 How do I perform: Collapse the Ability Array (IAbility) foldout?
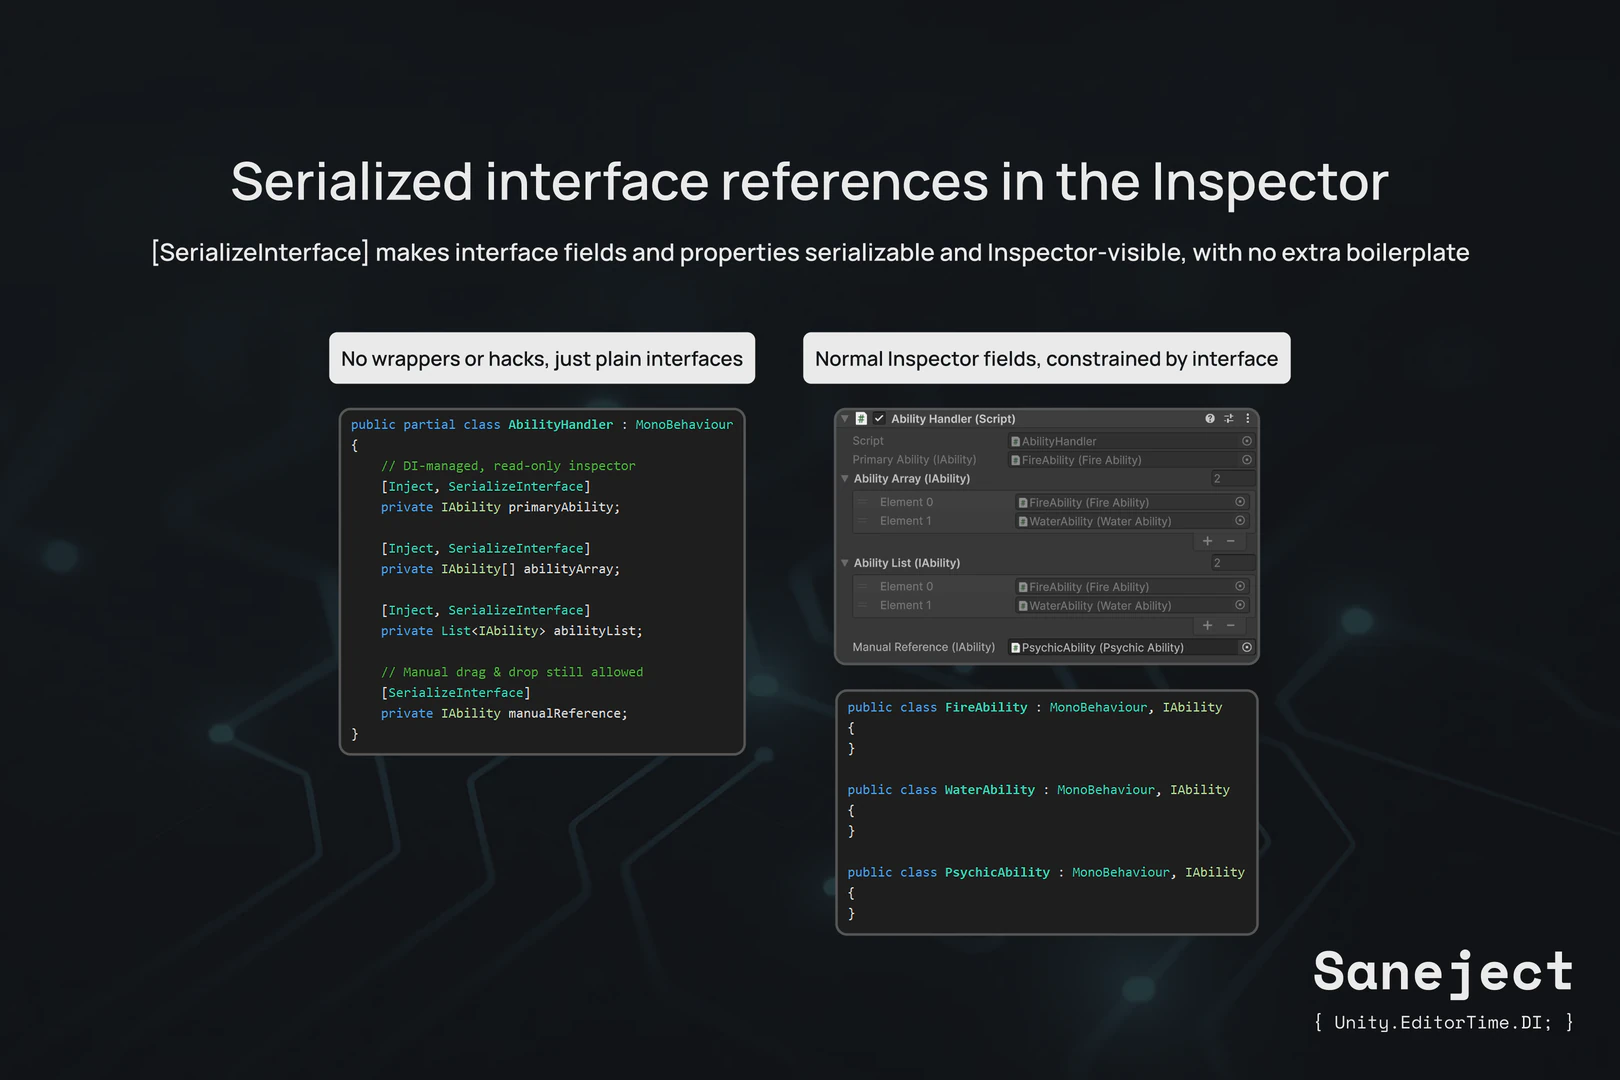[x=845, y=478]
